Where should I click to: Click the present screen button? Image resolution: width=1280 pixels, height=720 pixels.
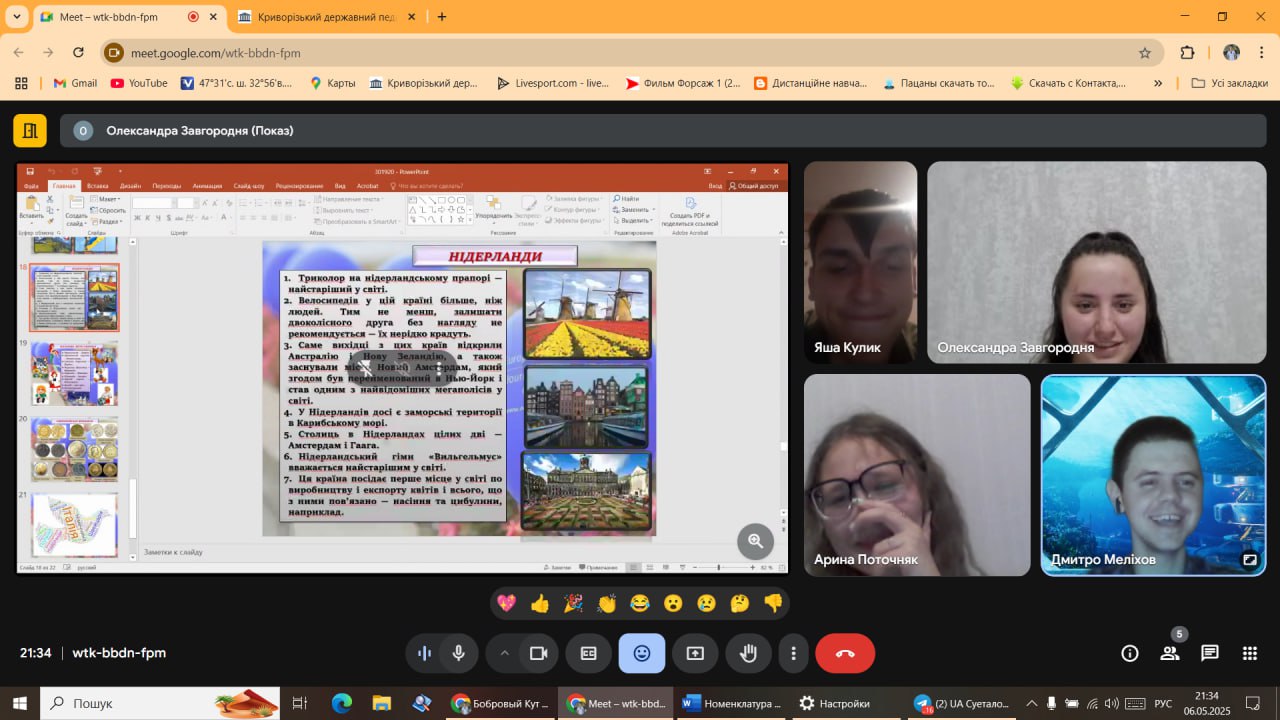695,653
